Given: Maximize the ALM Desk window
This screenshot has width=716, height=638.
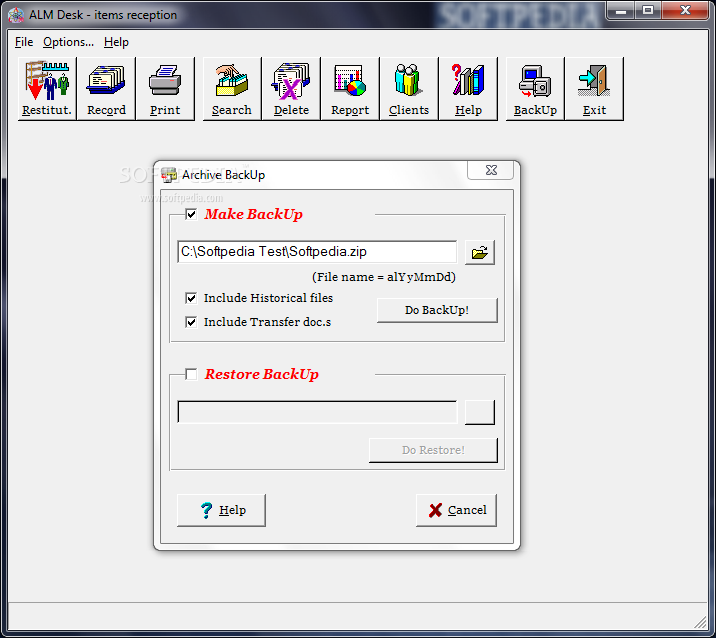Looking at the screenshot, I should 648,10.
